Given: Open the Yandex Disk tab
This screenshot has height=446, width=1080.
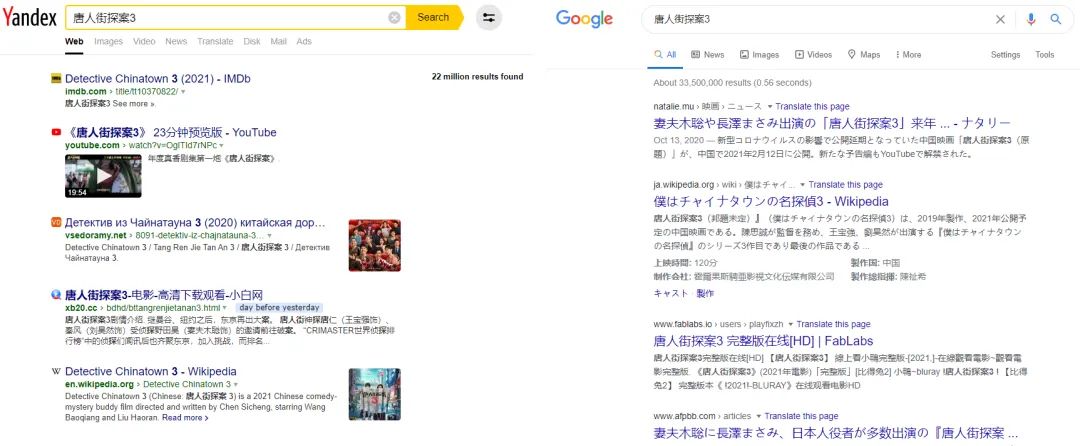Looking at the screenshot, I should pos(252,41).
